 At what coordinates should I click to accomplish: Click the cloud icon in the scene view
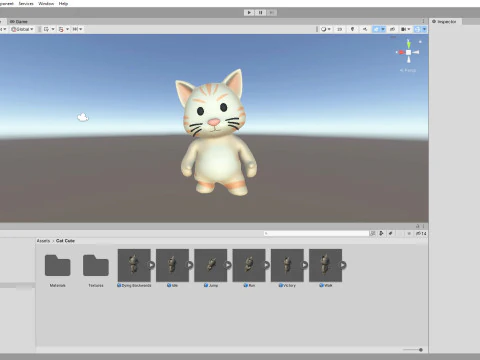click(x=83, y=117)
